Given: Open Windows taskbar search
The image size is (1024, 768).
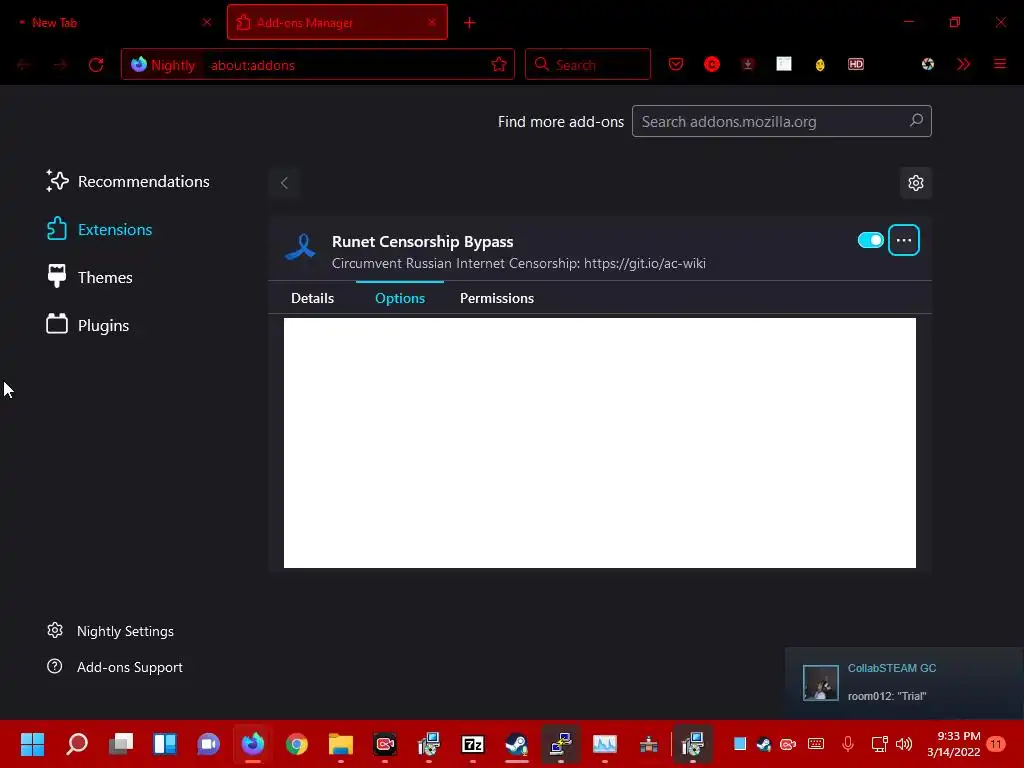Looking at the screenshot, I should [x=77, y=743].
